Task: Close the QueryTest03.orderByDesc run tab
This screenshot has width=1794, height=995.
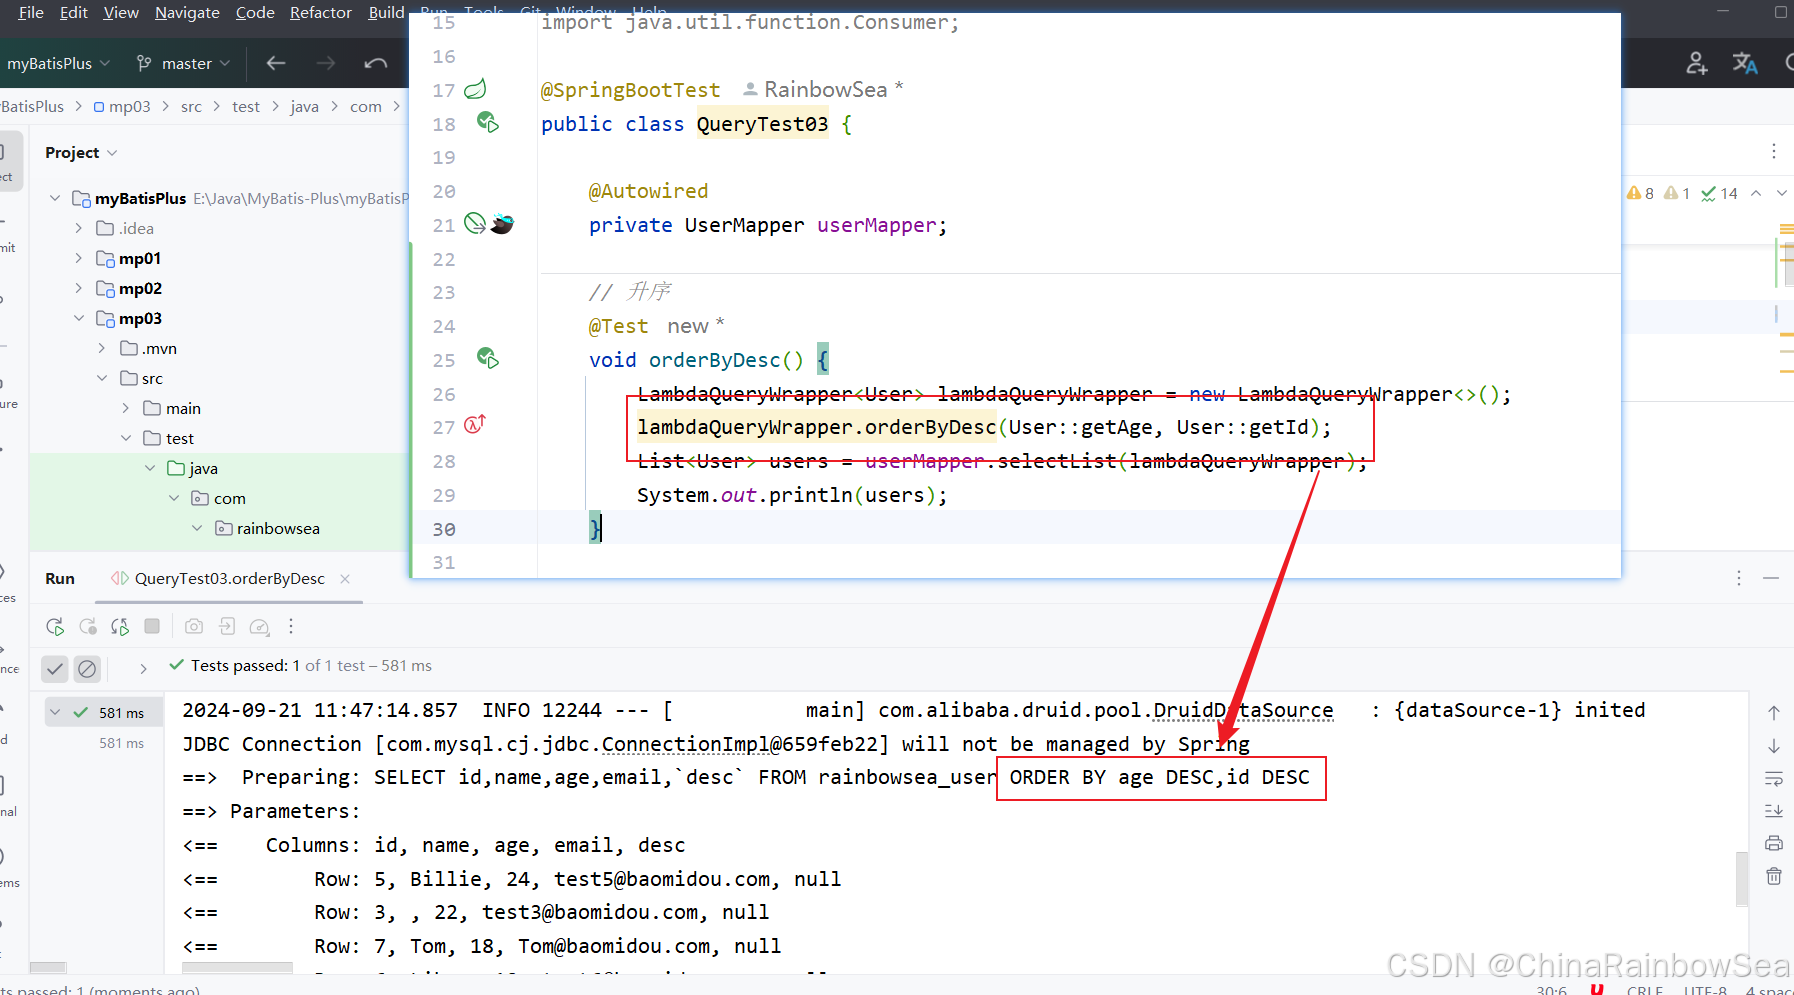Action: tap(345, 579)
